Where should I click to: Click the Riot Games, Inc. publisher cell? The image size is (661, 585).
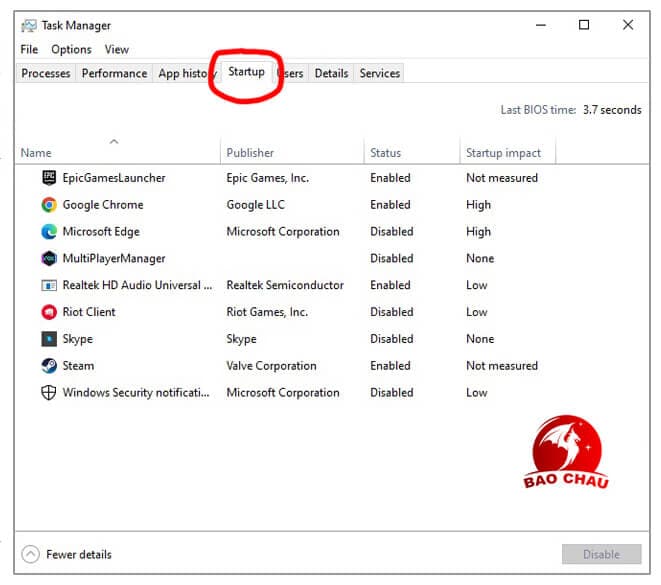(x=267, y=312)
